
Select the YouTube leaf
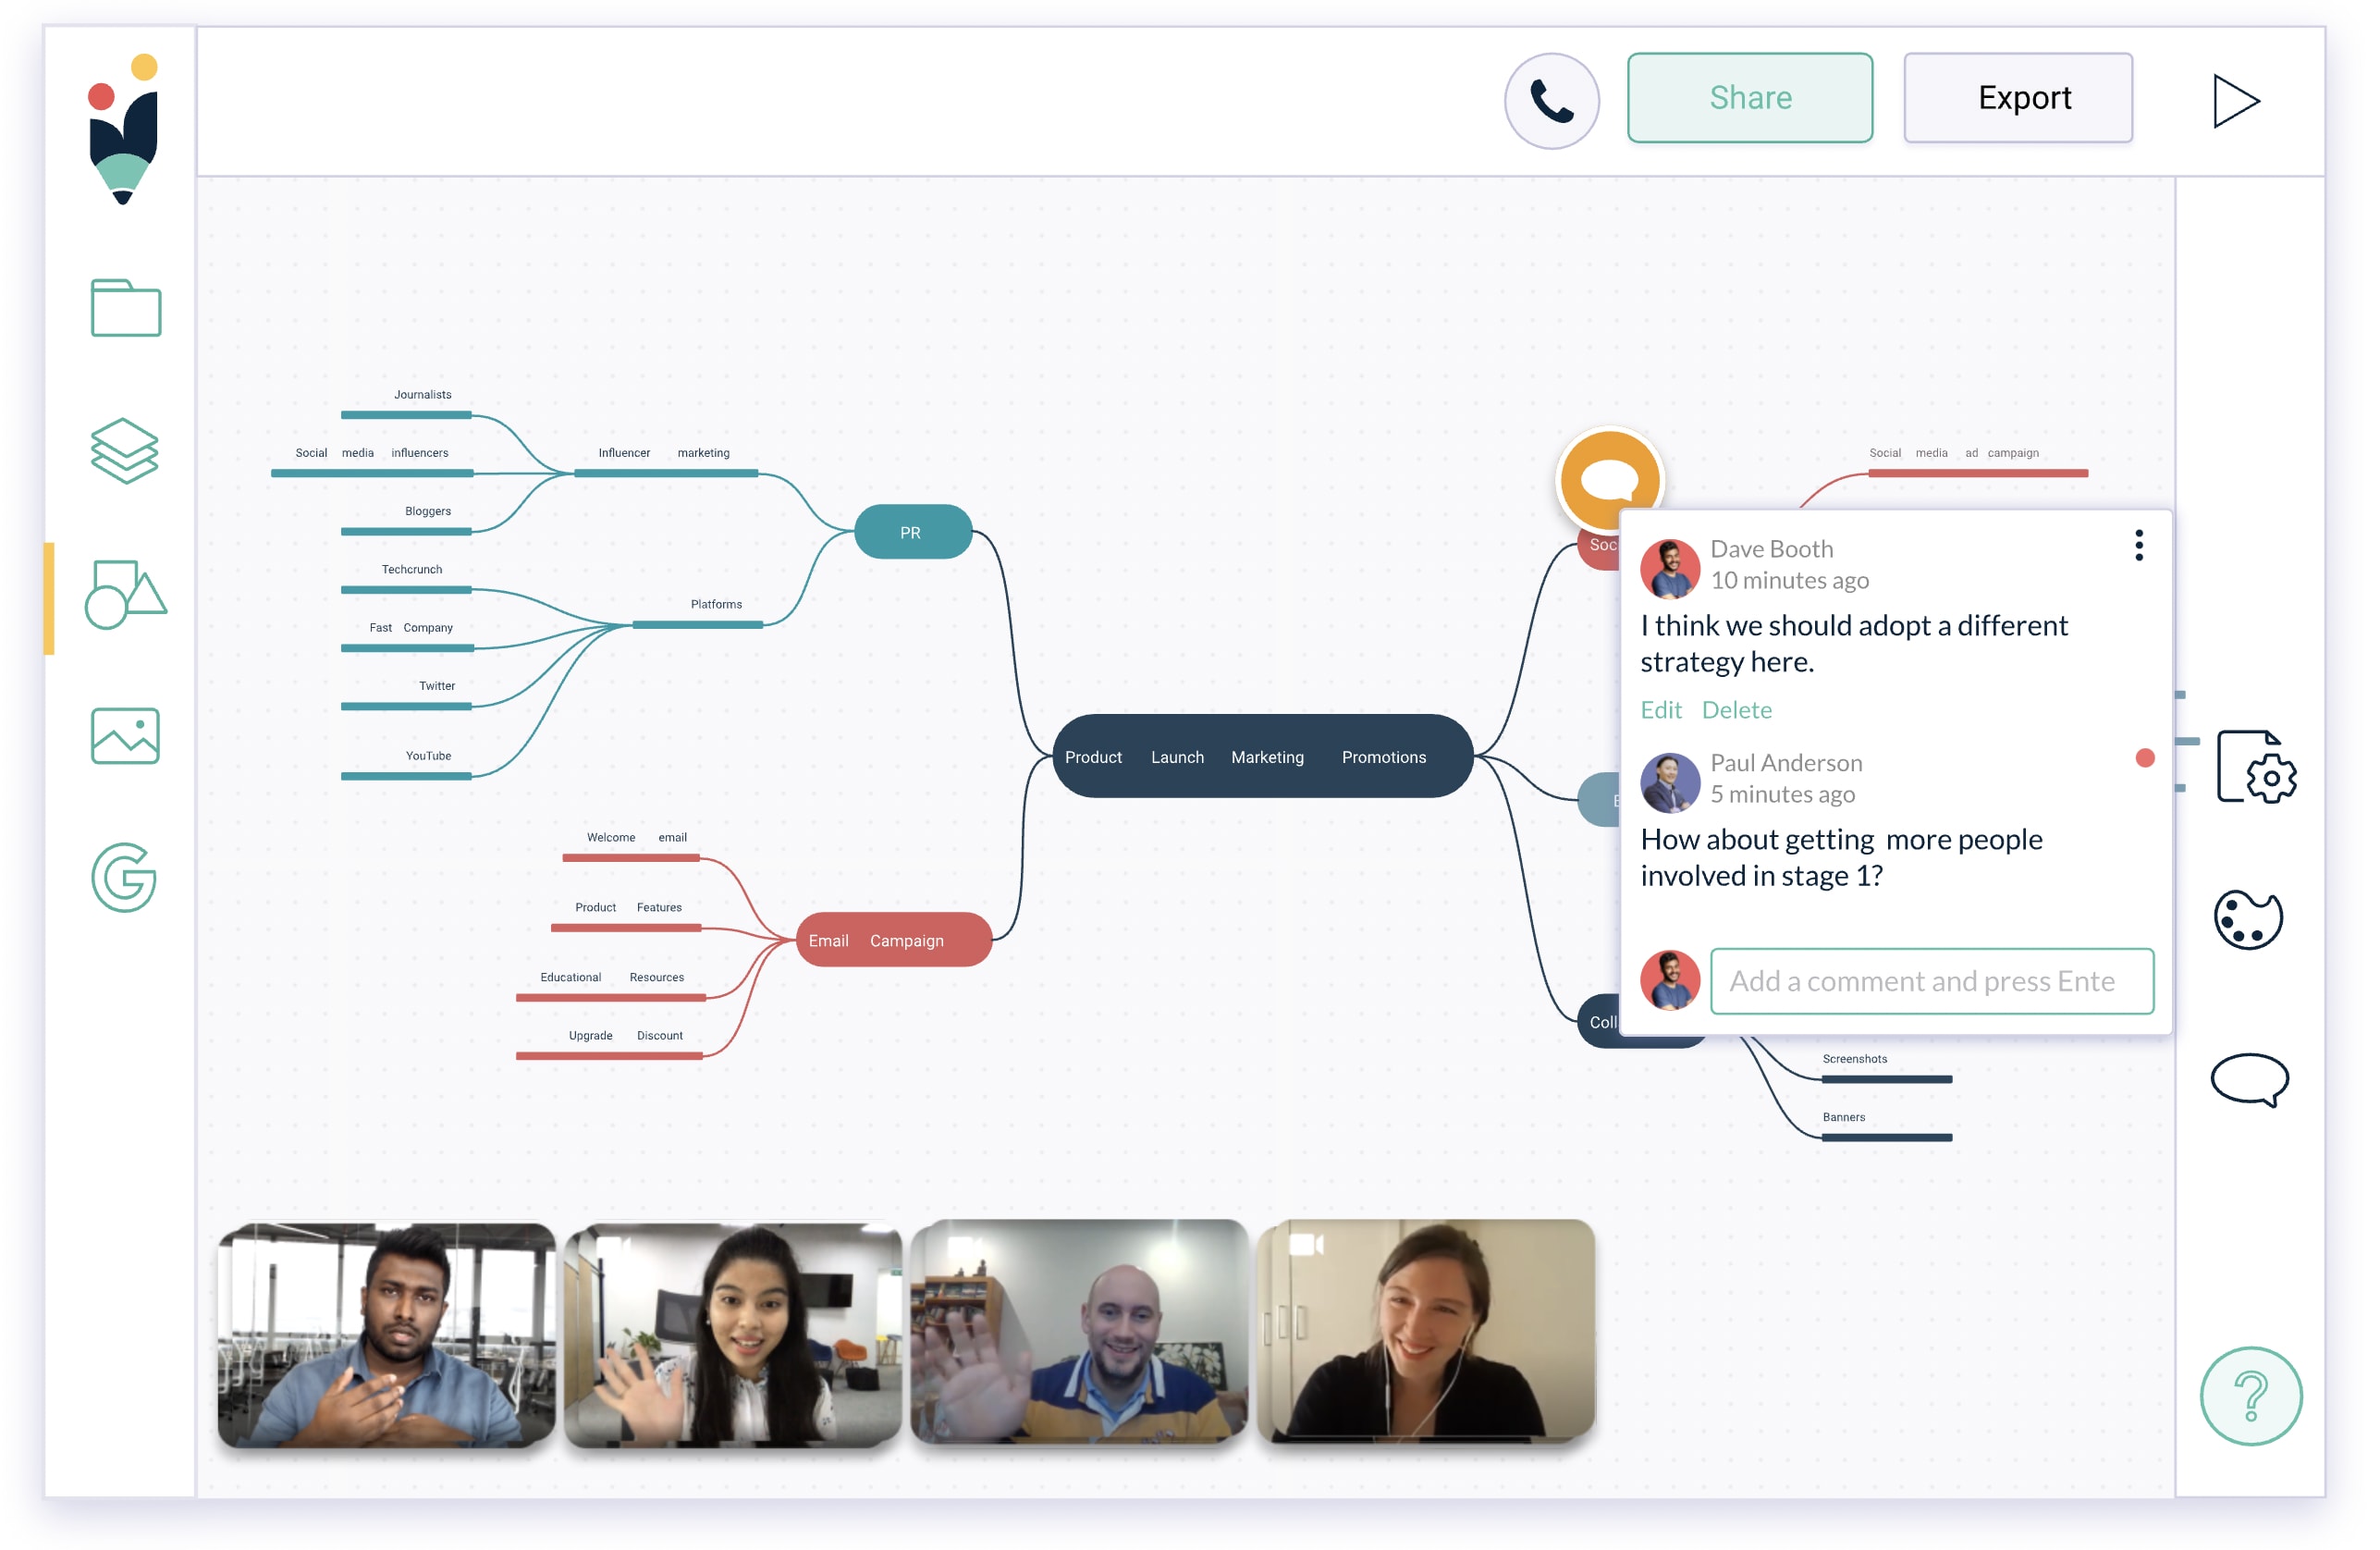click(x=407, y=765)
